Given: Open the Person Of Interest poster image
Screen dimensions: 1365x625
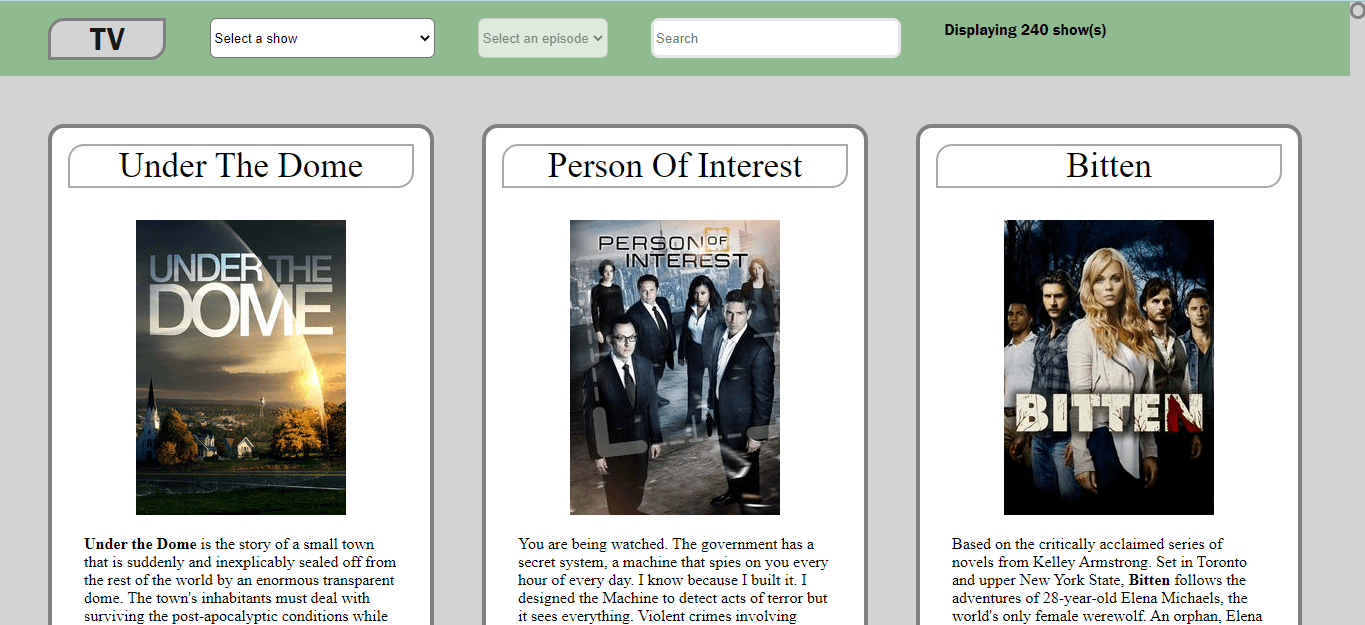Looking at the screenshot, I should coord(675,367).
